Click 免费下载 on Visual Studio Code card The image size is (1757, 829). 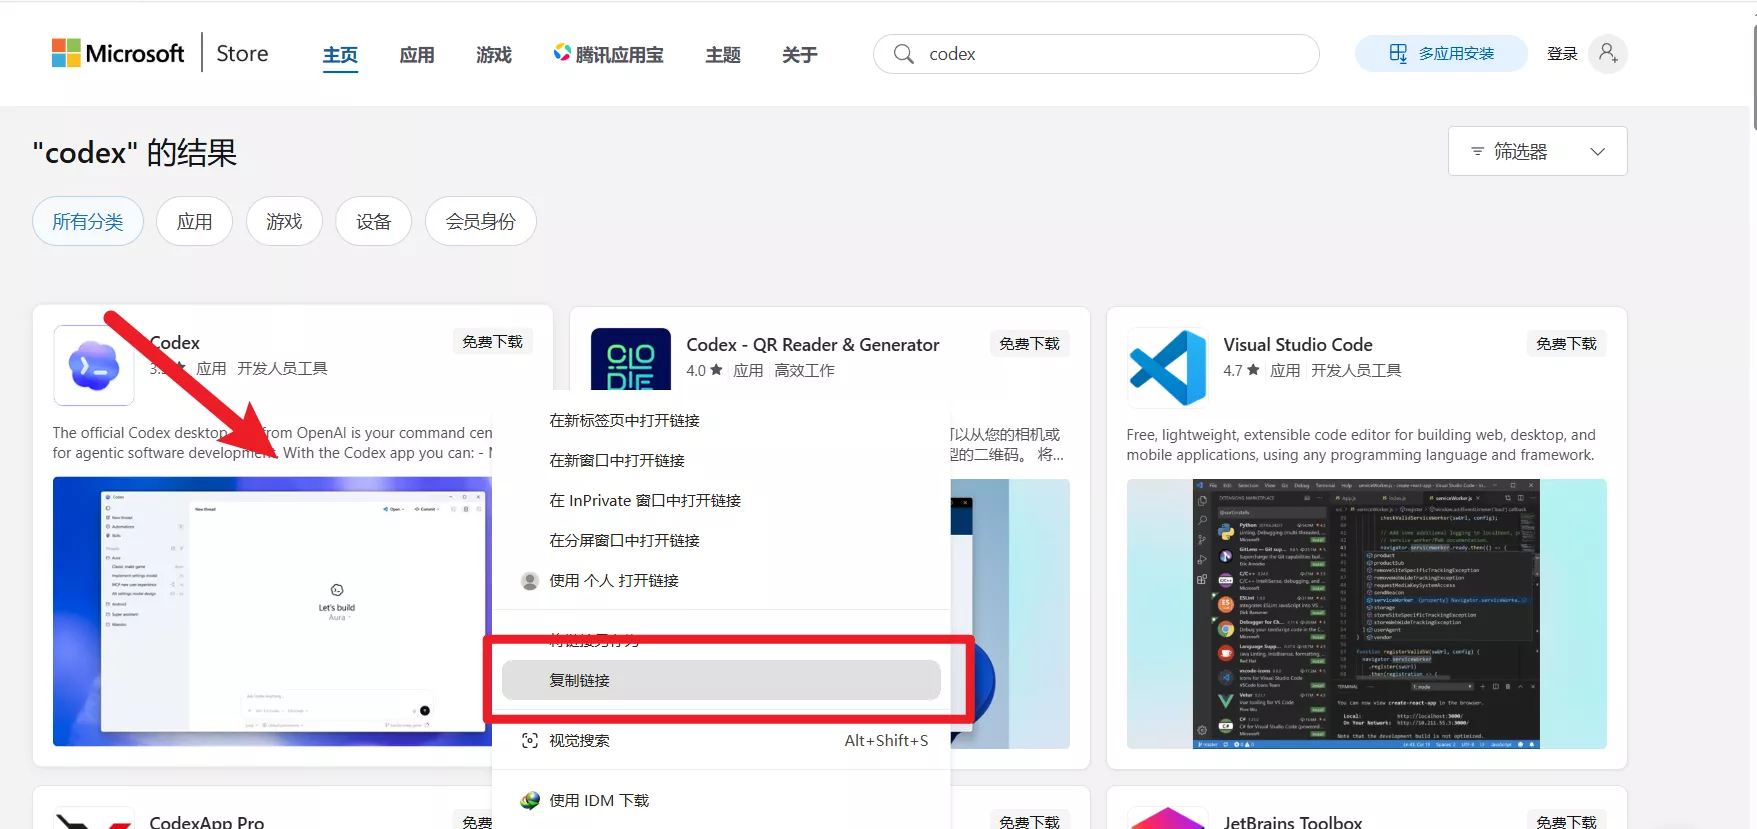(1567, 344)
